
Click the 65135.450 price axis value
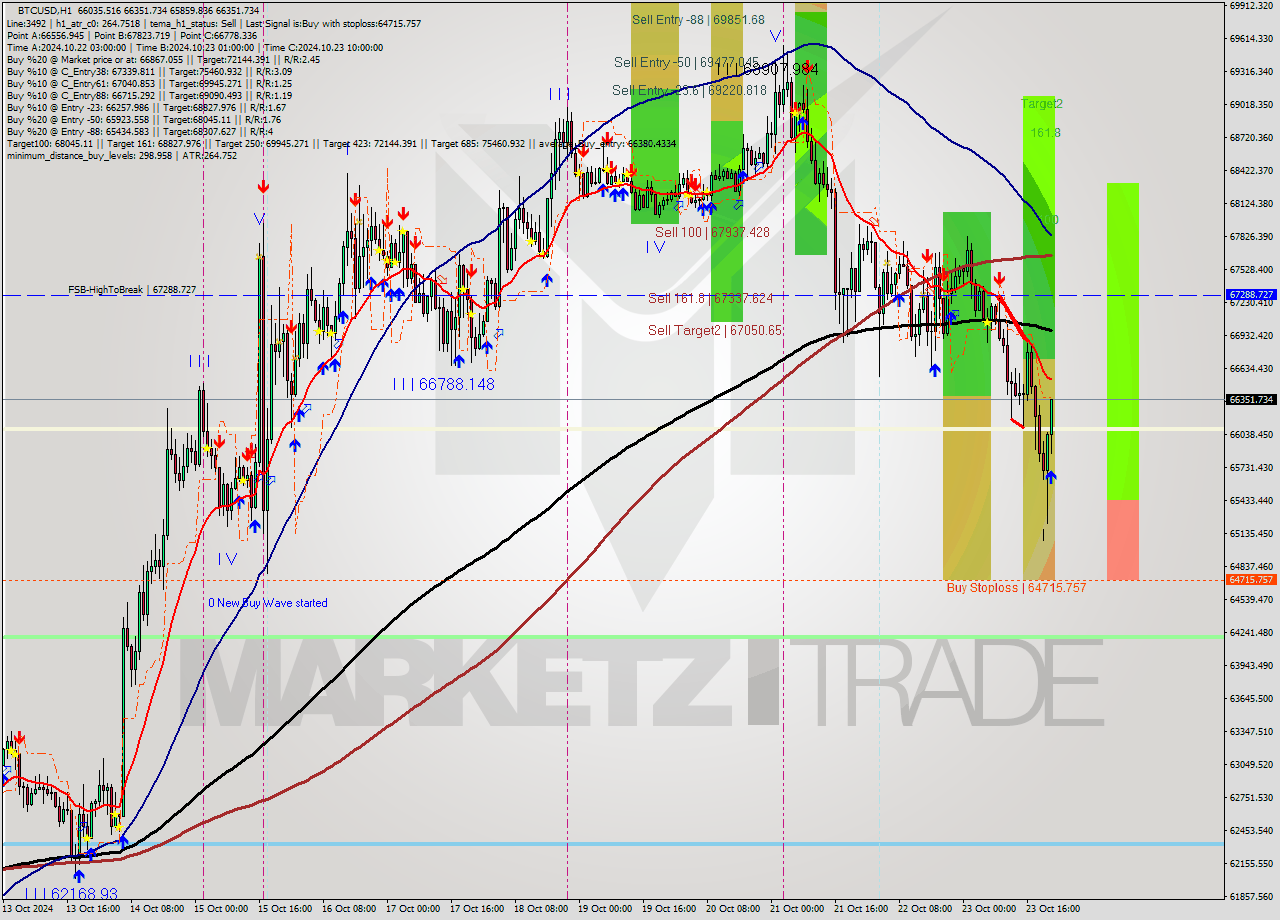(x=1250, y=533)
